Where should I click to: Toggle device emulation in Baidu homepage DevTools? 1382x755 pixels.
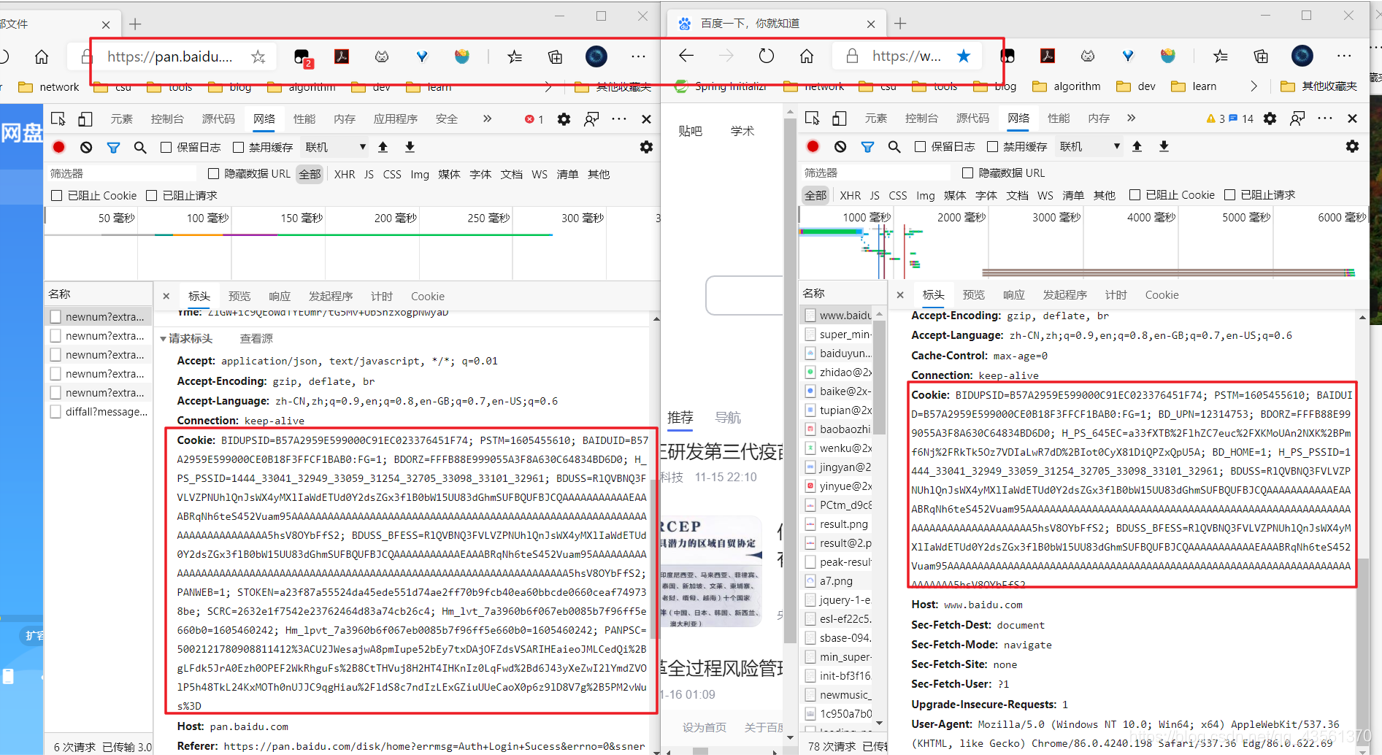[839, 118]
